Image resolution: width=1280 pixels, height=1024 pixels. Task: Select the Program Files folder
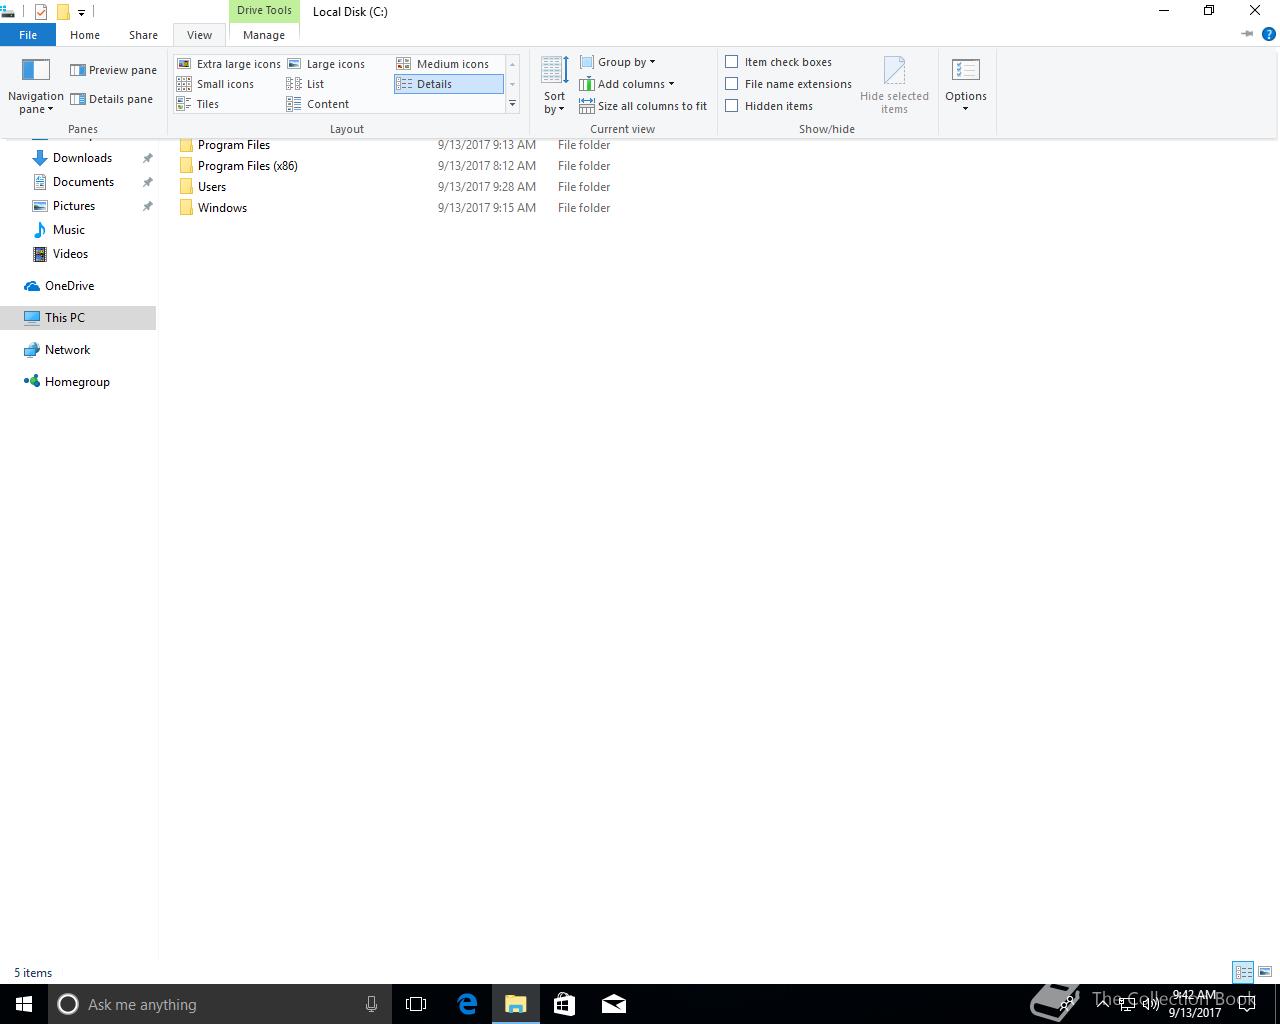point(234,145)
